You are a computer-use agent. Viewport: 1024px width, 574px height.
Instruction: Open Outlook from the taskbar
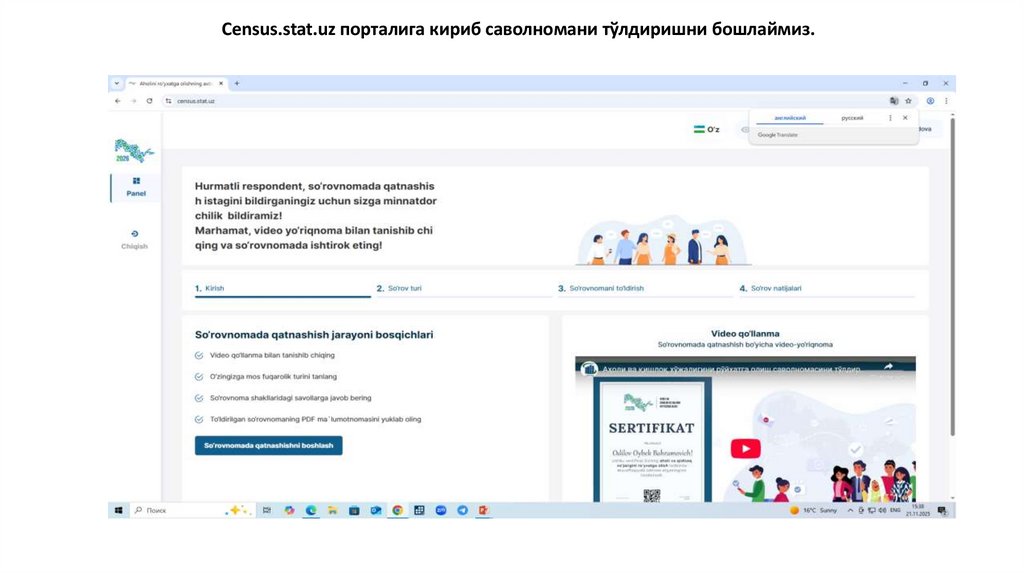(x=376, y=511)
